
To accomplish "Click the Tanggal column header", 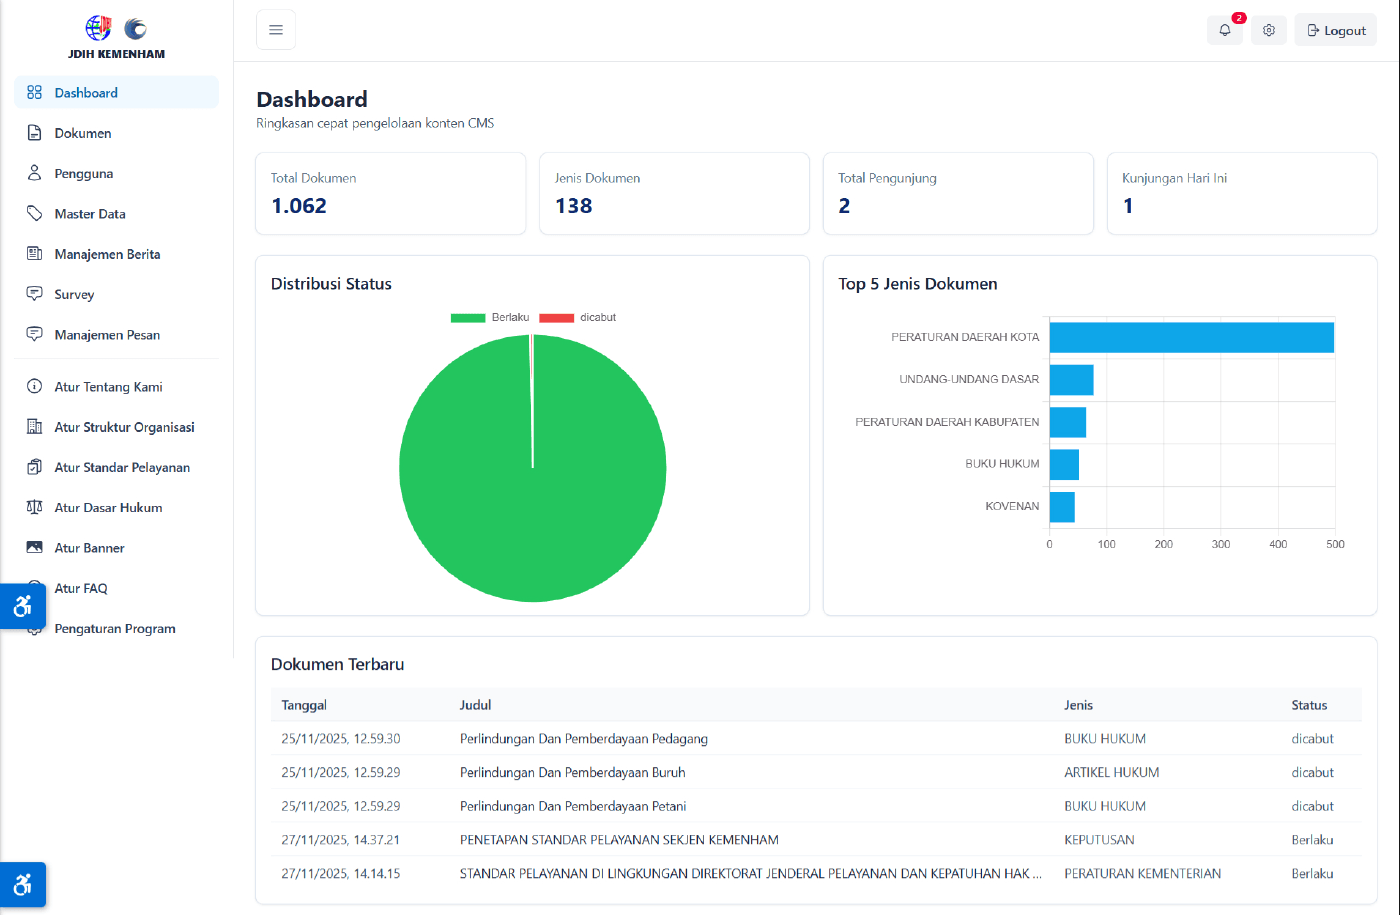I will [304, 705].
